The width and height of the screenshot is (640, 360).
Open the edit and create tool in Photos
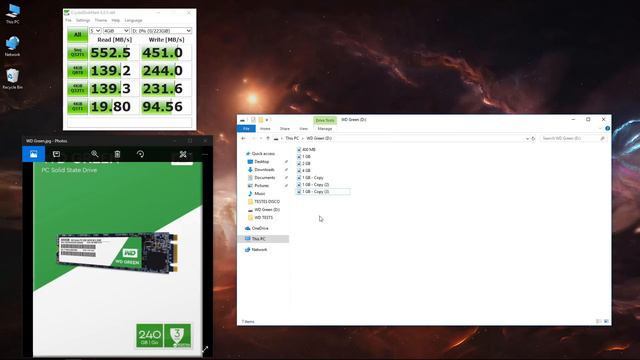[183, 154]
